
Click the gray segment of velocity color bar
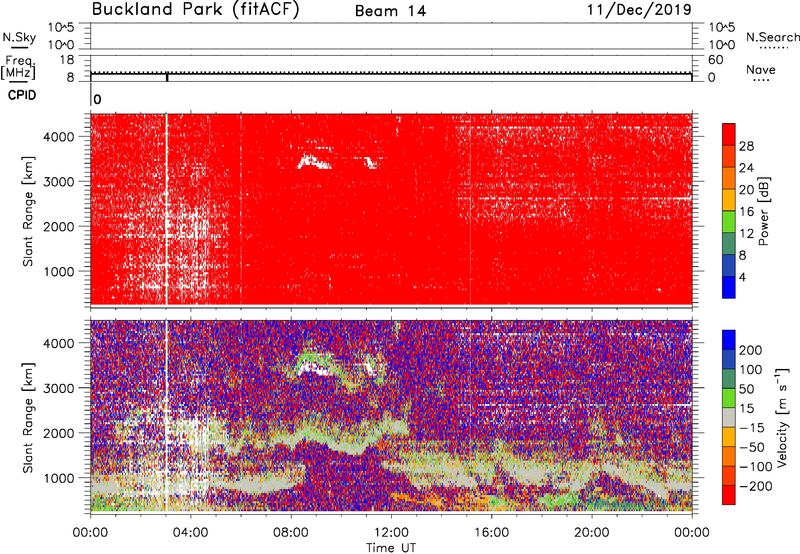click(729, 417)
